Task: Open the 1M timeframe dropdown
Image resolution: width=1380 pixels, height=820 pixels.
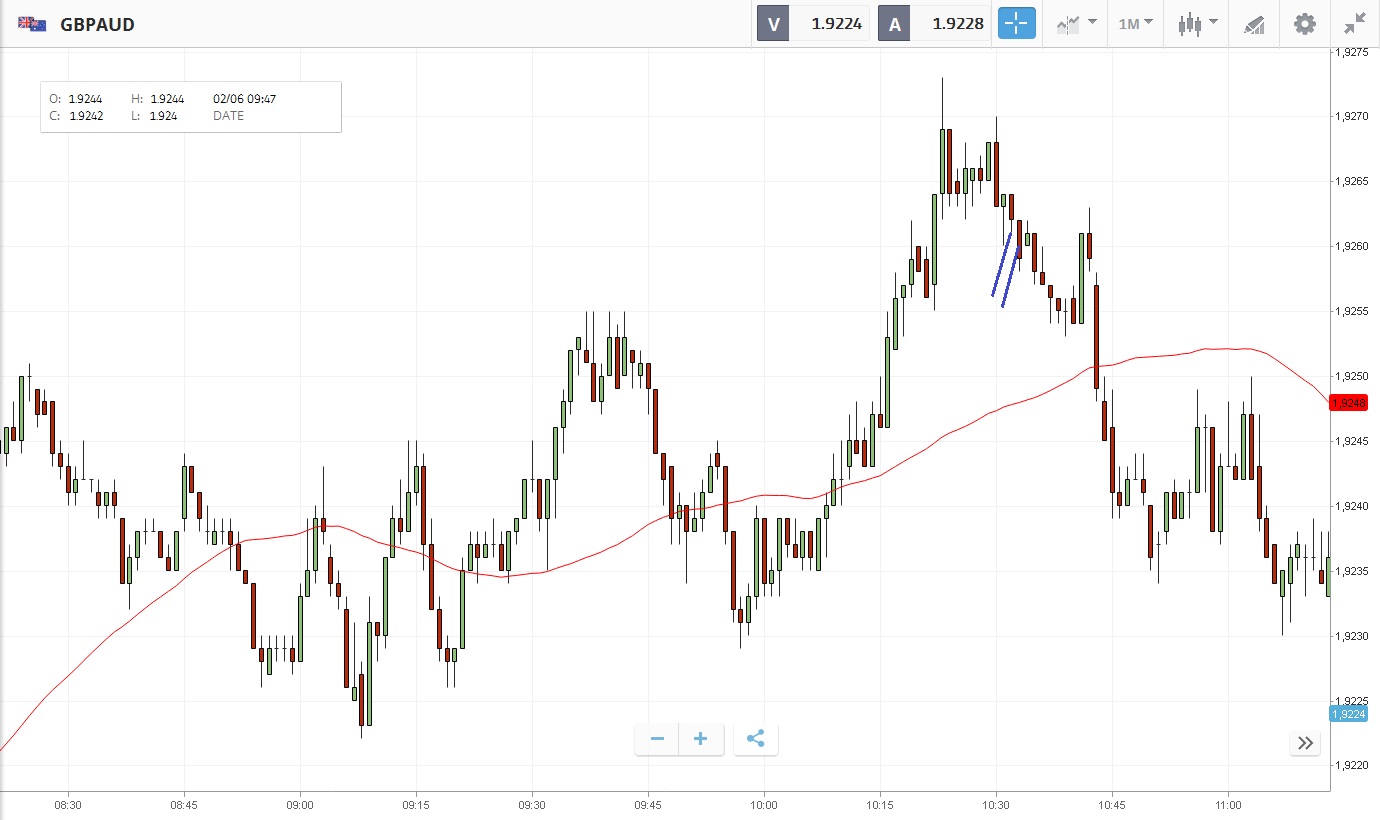Action: point(1135,24)
